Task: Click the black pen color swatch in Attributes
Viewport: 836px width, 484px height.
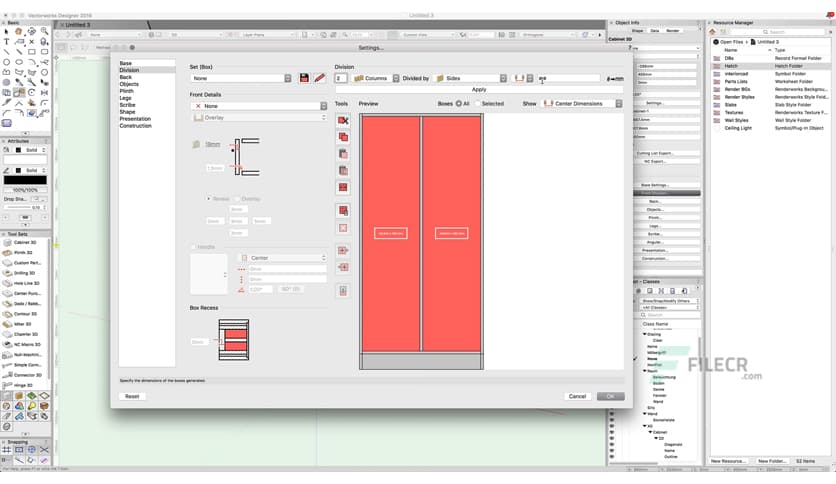Action: (x=25, y=180)
